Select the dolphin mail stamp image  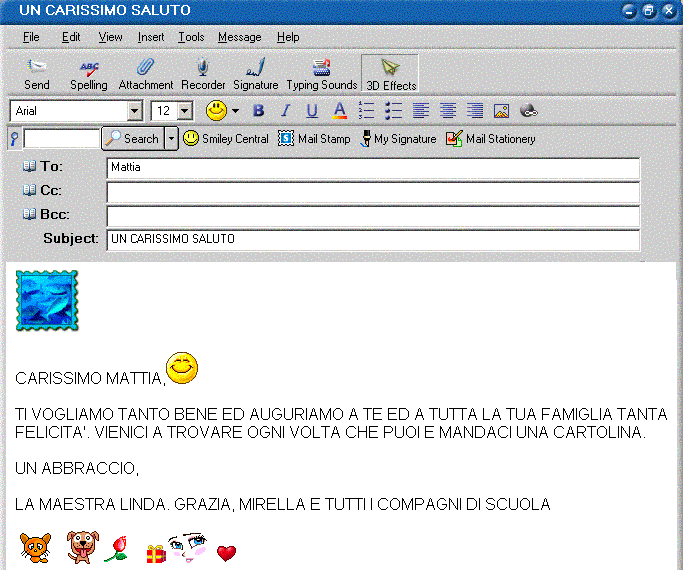[47, 300]
